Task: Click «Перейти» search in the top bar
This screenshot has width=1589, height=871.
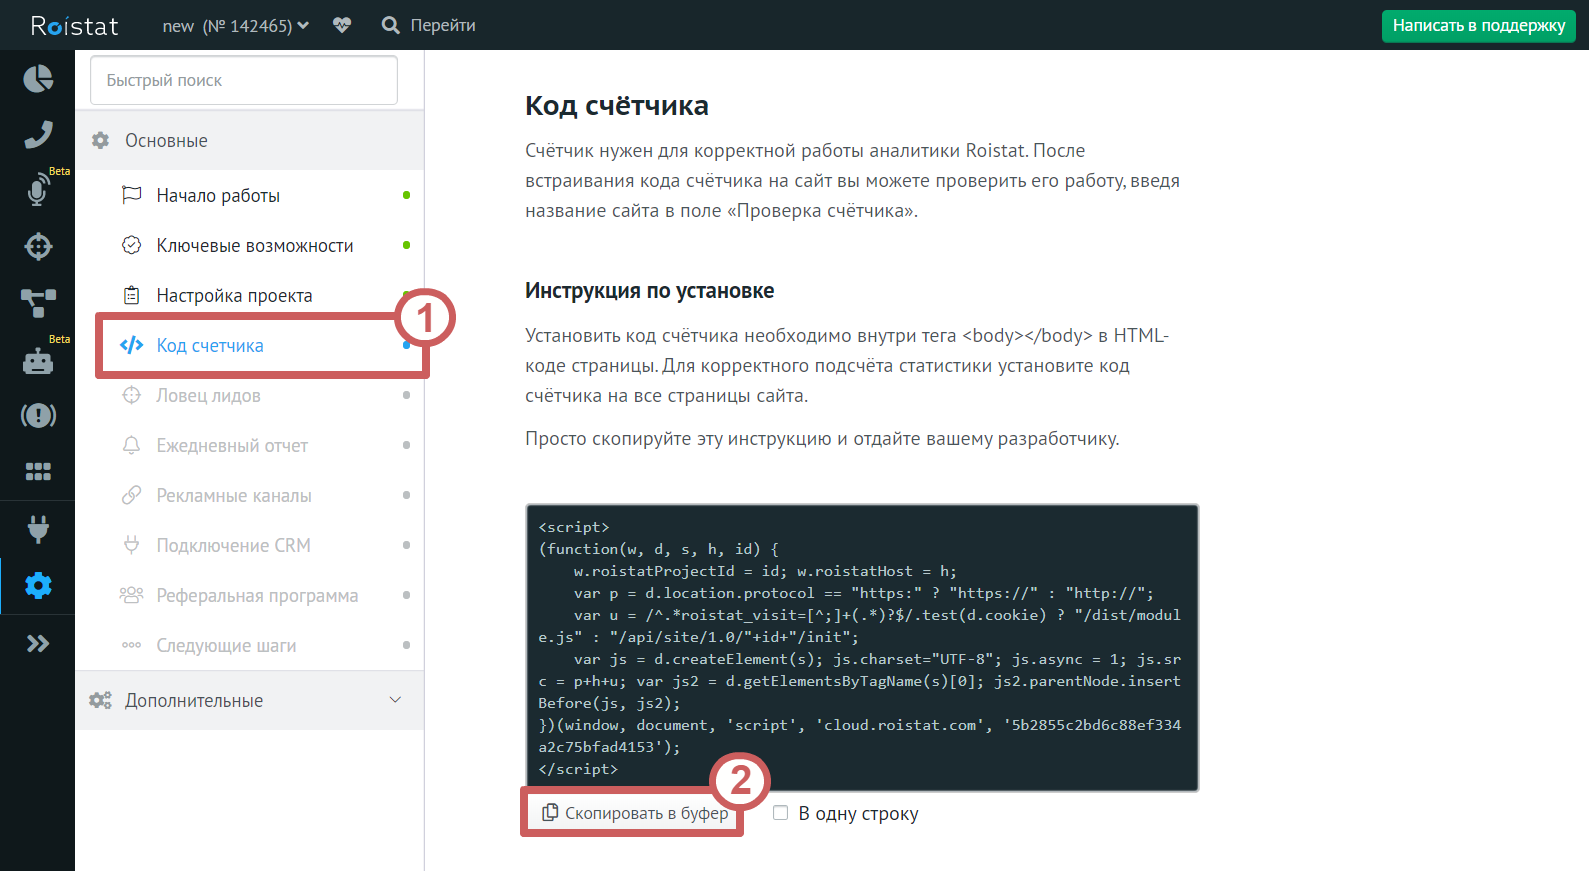Action: pos(429,26)
